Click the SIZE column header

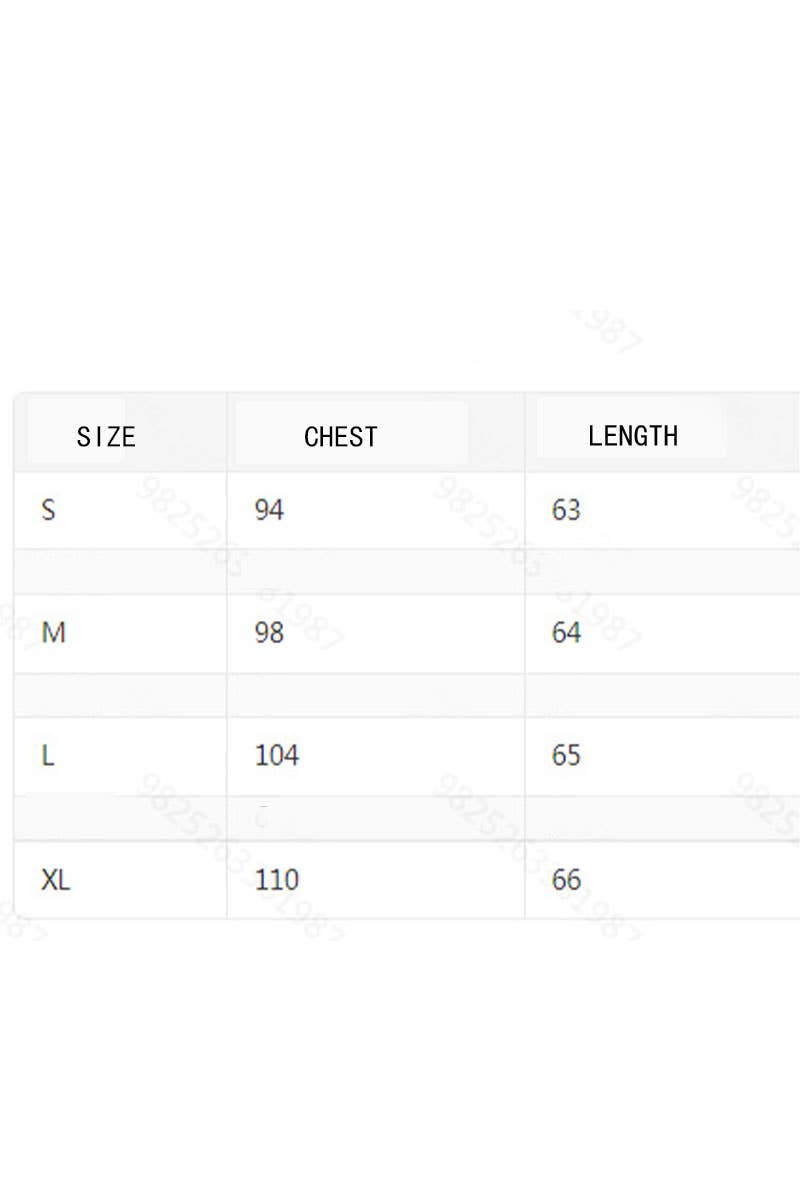(106, 437)
